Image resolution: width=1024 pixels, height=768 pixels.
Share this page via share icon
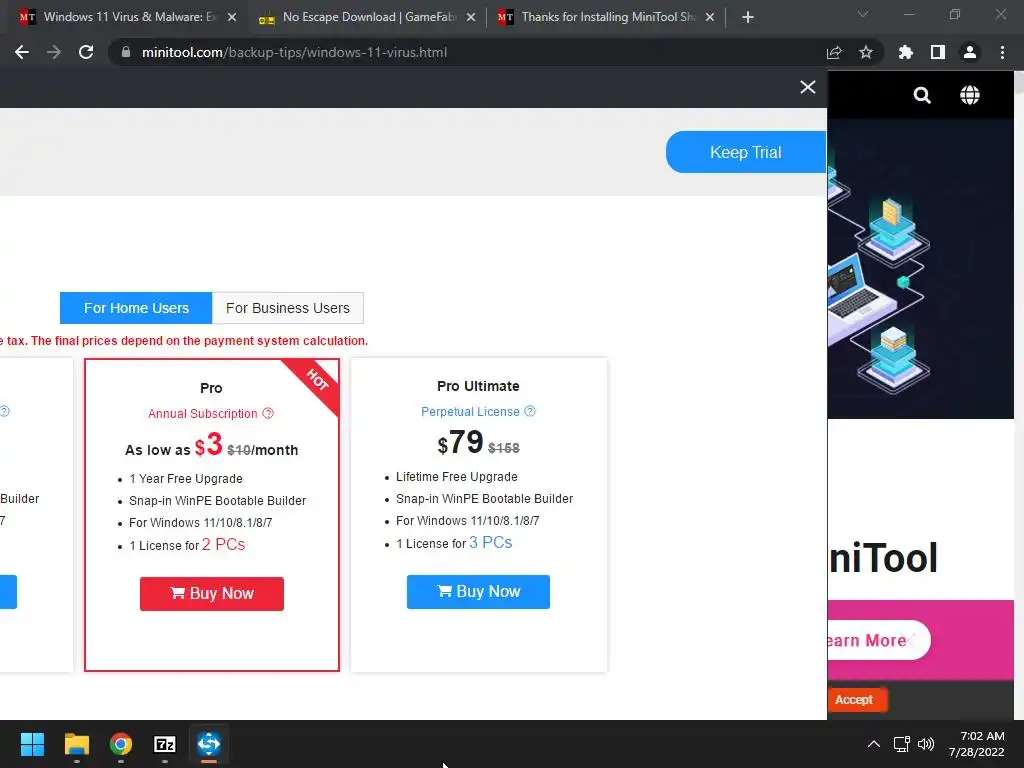tap(834, 52)
